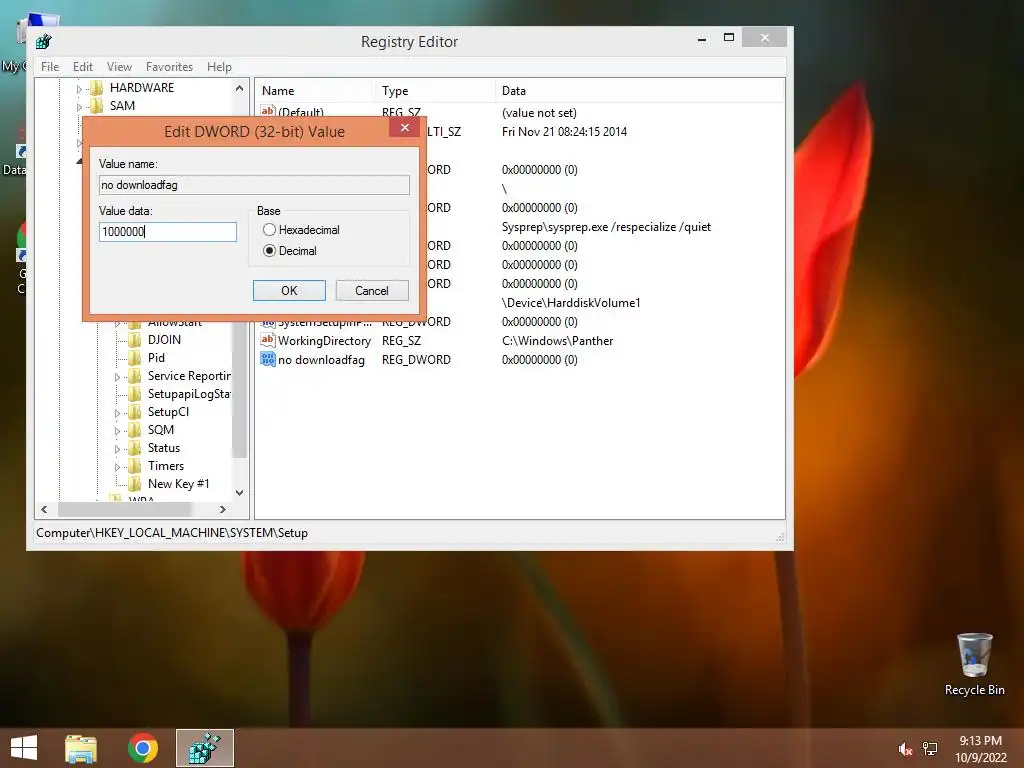1024x768 pixels.
Task: Select the Pid folder icon
Action: [x=135, y=358]
